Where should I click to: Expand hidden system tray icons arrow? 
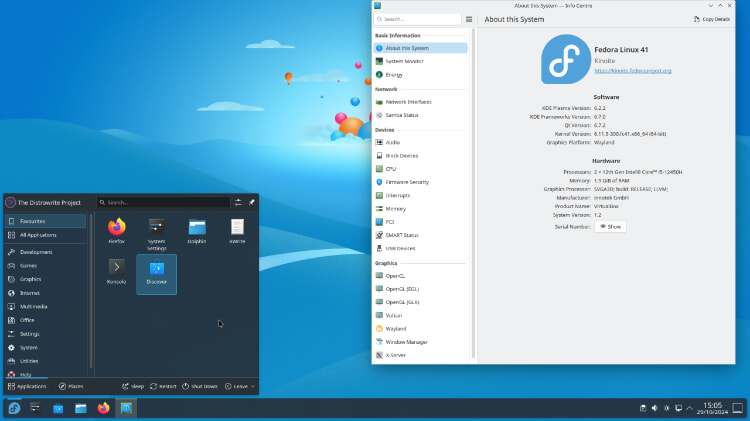pyautogui.click(x=689, y=408)
